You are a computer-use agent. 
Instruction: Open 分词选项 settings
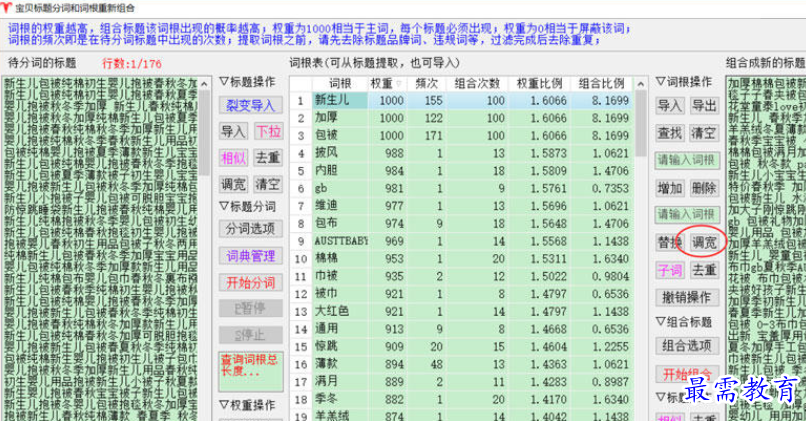click(x=251, y=229)
